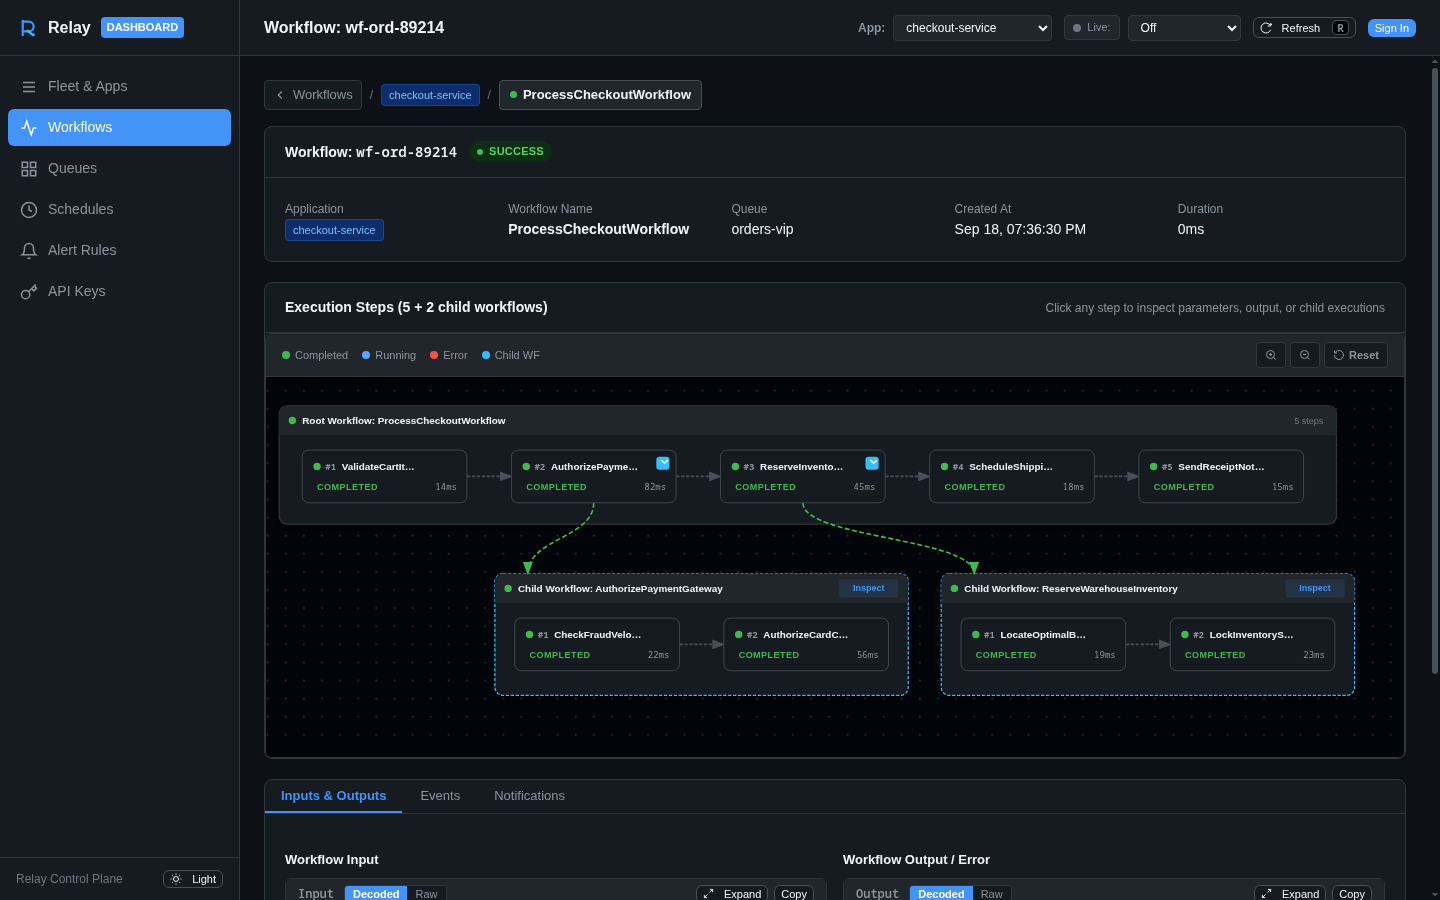Viewport: 1440px width, 900px height.
Task: Open the Workflows sidebar section
Action: [x=119, y=127]
